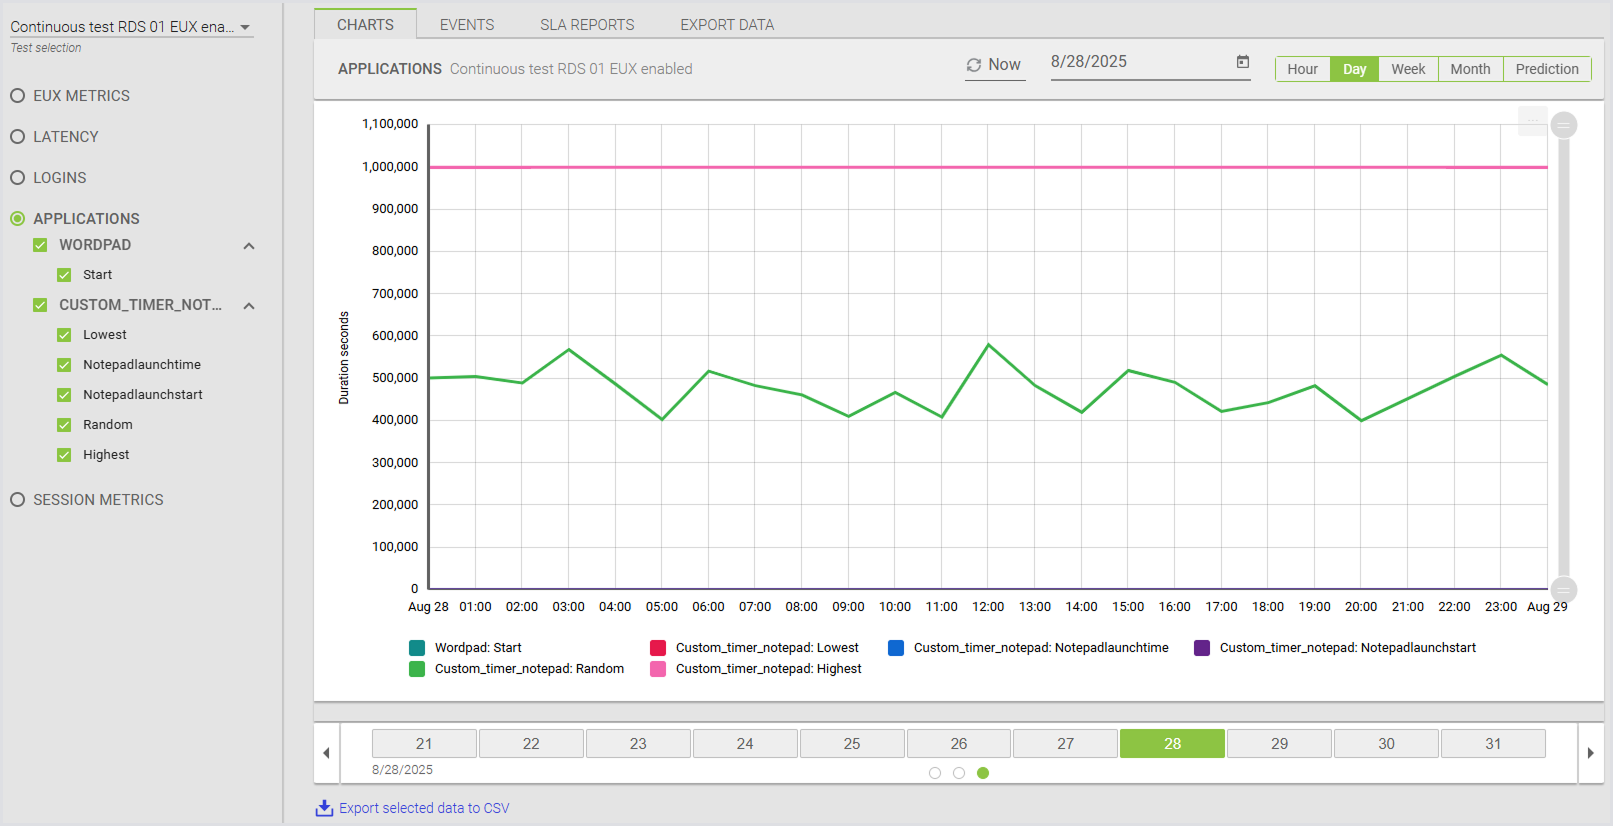Collapse the WORDPAD section chevron
1613x826 pixels.
pyautogui.click(x=249, y=246)
